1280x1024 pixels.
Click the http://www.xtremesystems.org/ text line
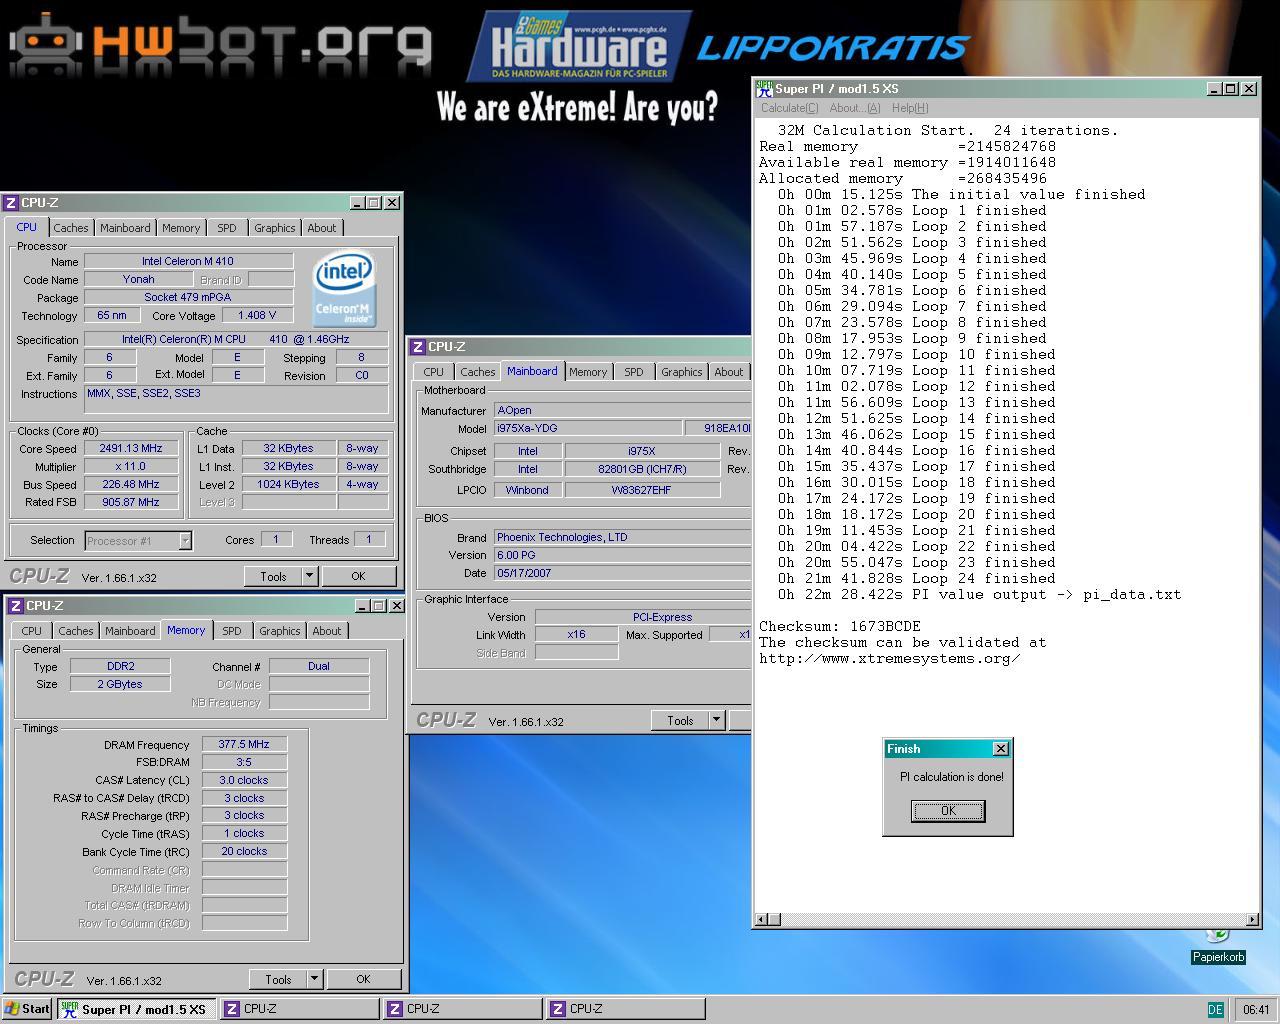click(889, 659)
